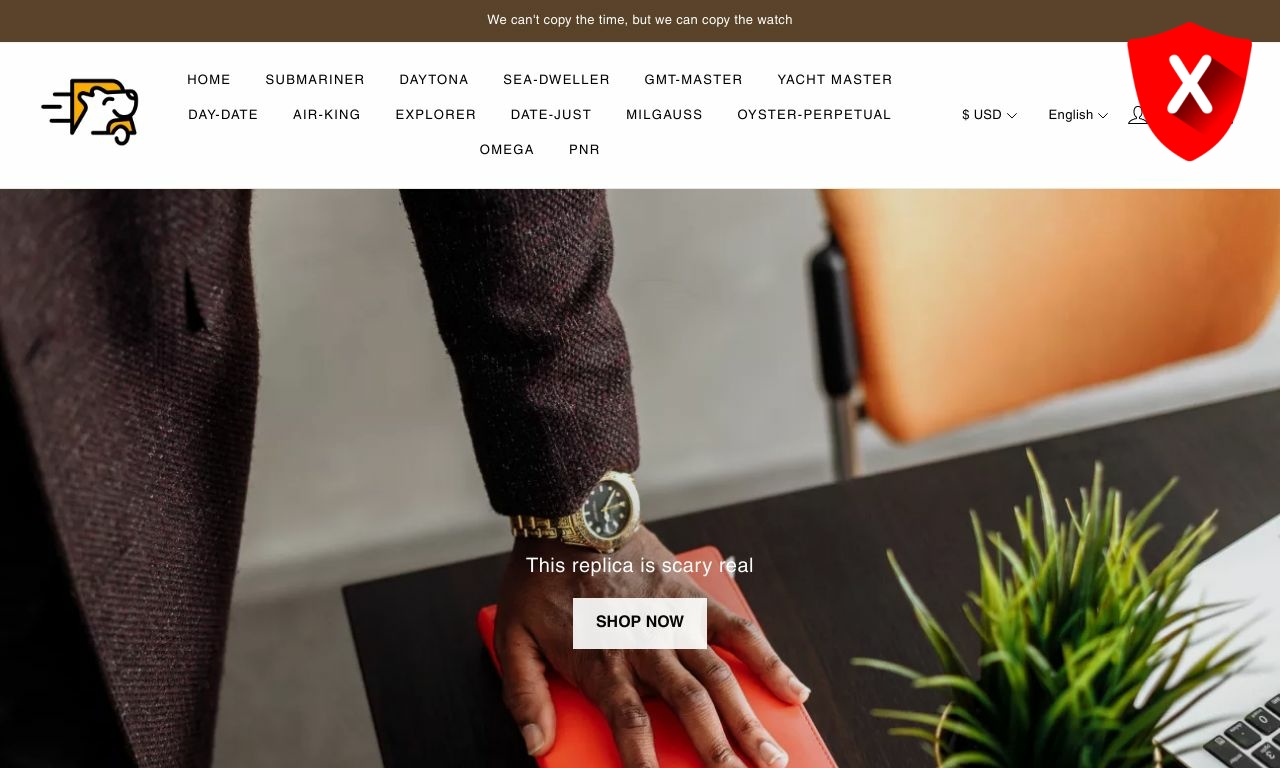Go to the AIR-KING category
The height and width of the screenshot is (768, 1280).
[327, 115]
